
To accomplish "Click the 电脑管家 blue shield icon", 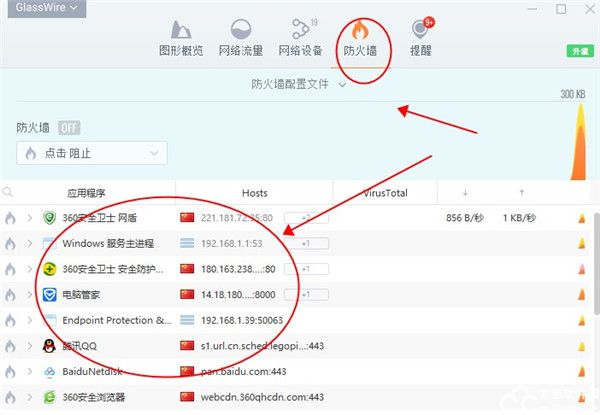I will [49, 295].
